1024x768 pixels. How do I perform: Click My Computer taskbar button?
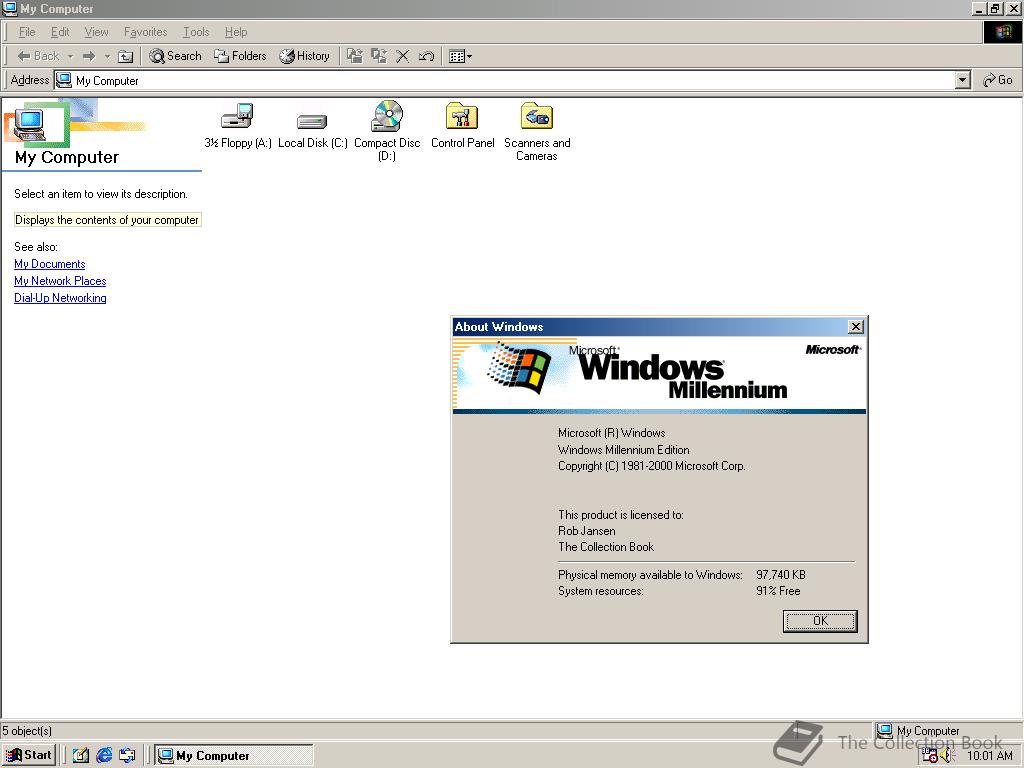(x=234, y=756)
